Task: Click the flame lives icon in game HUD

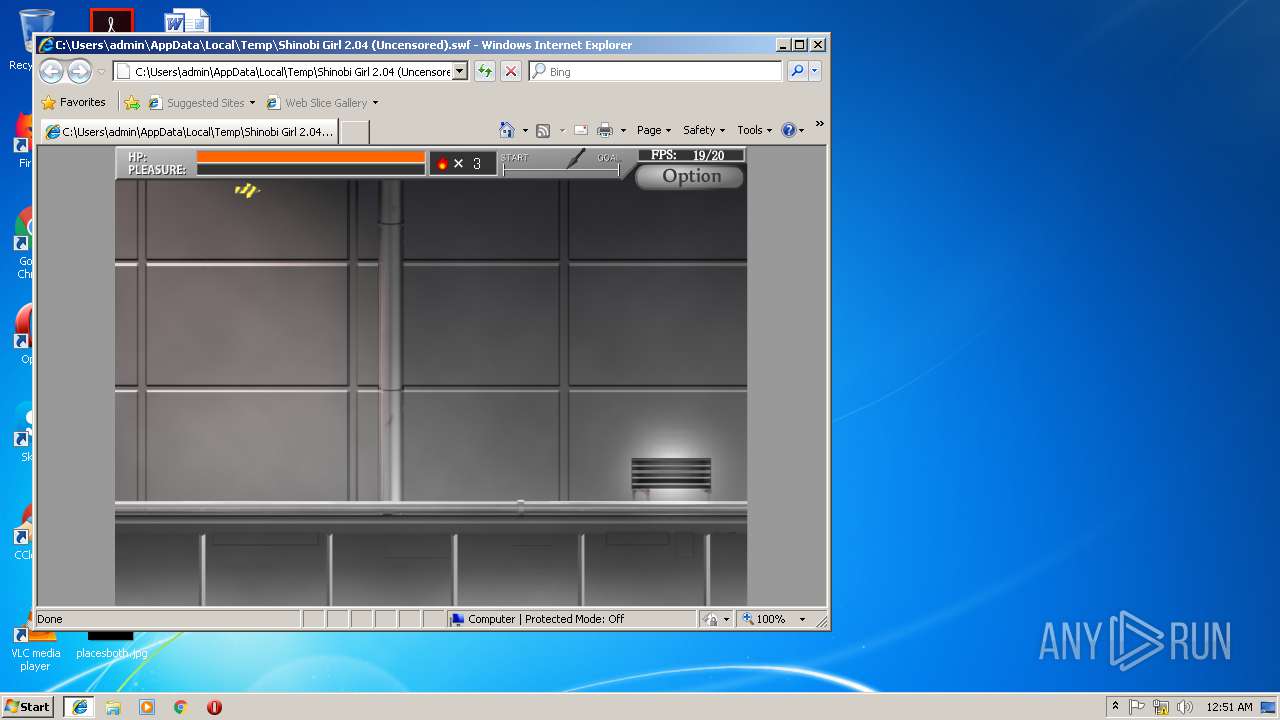Action: [x=442, y=163]
